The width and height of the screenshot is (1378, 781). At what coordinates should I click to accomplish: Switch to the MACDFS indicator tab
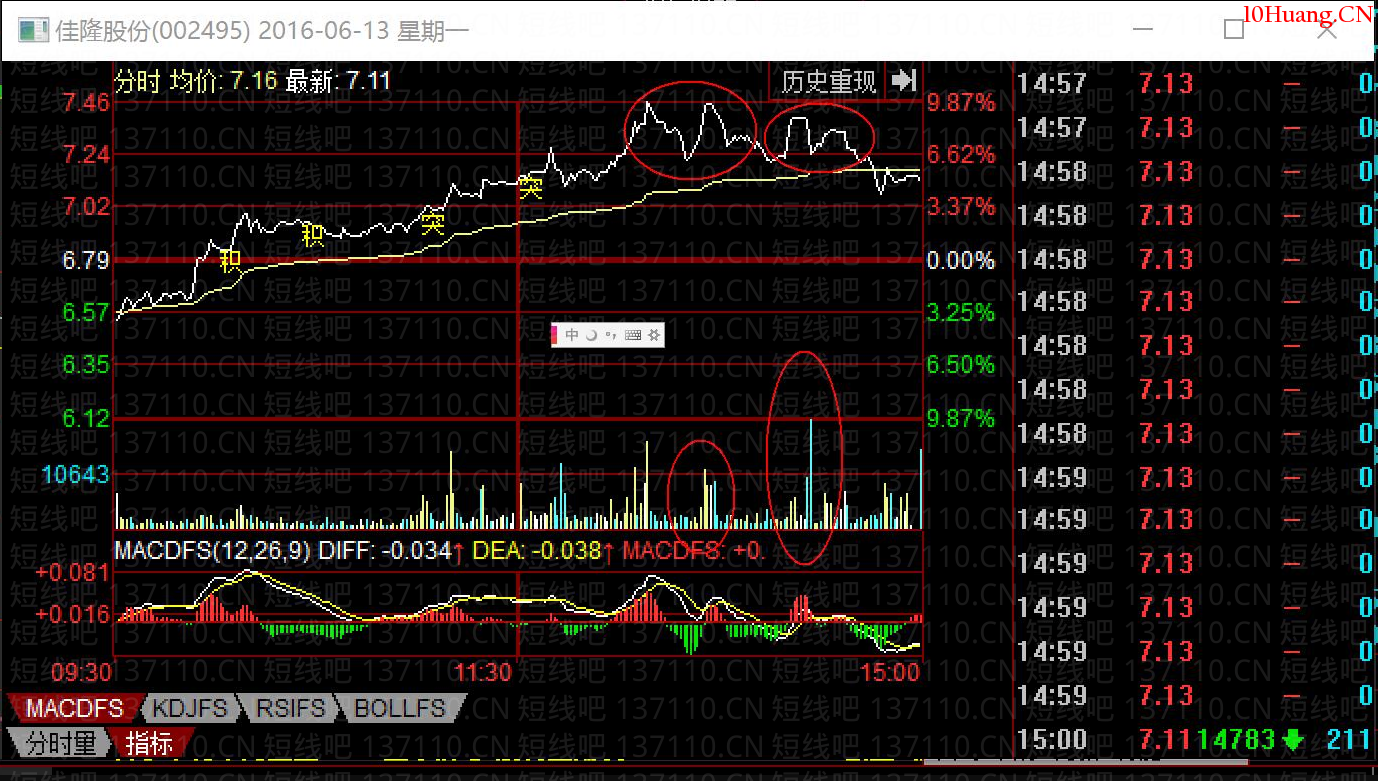74,709
